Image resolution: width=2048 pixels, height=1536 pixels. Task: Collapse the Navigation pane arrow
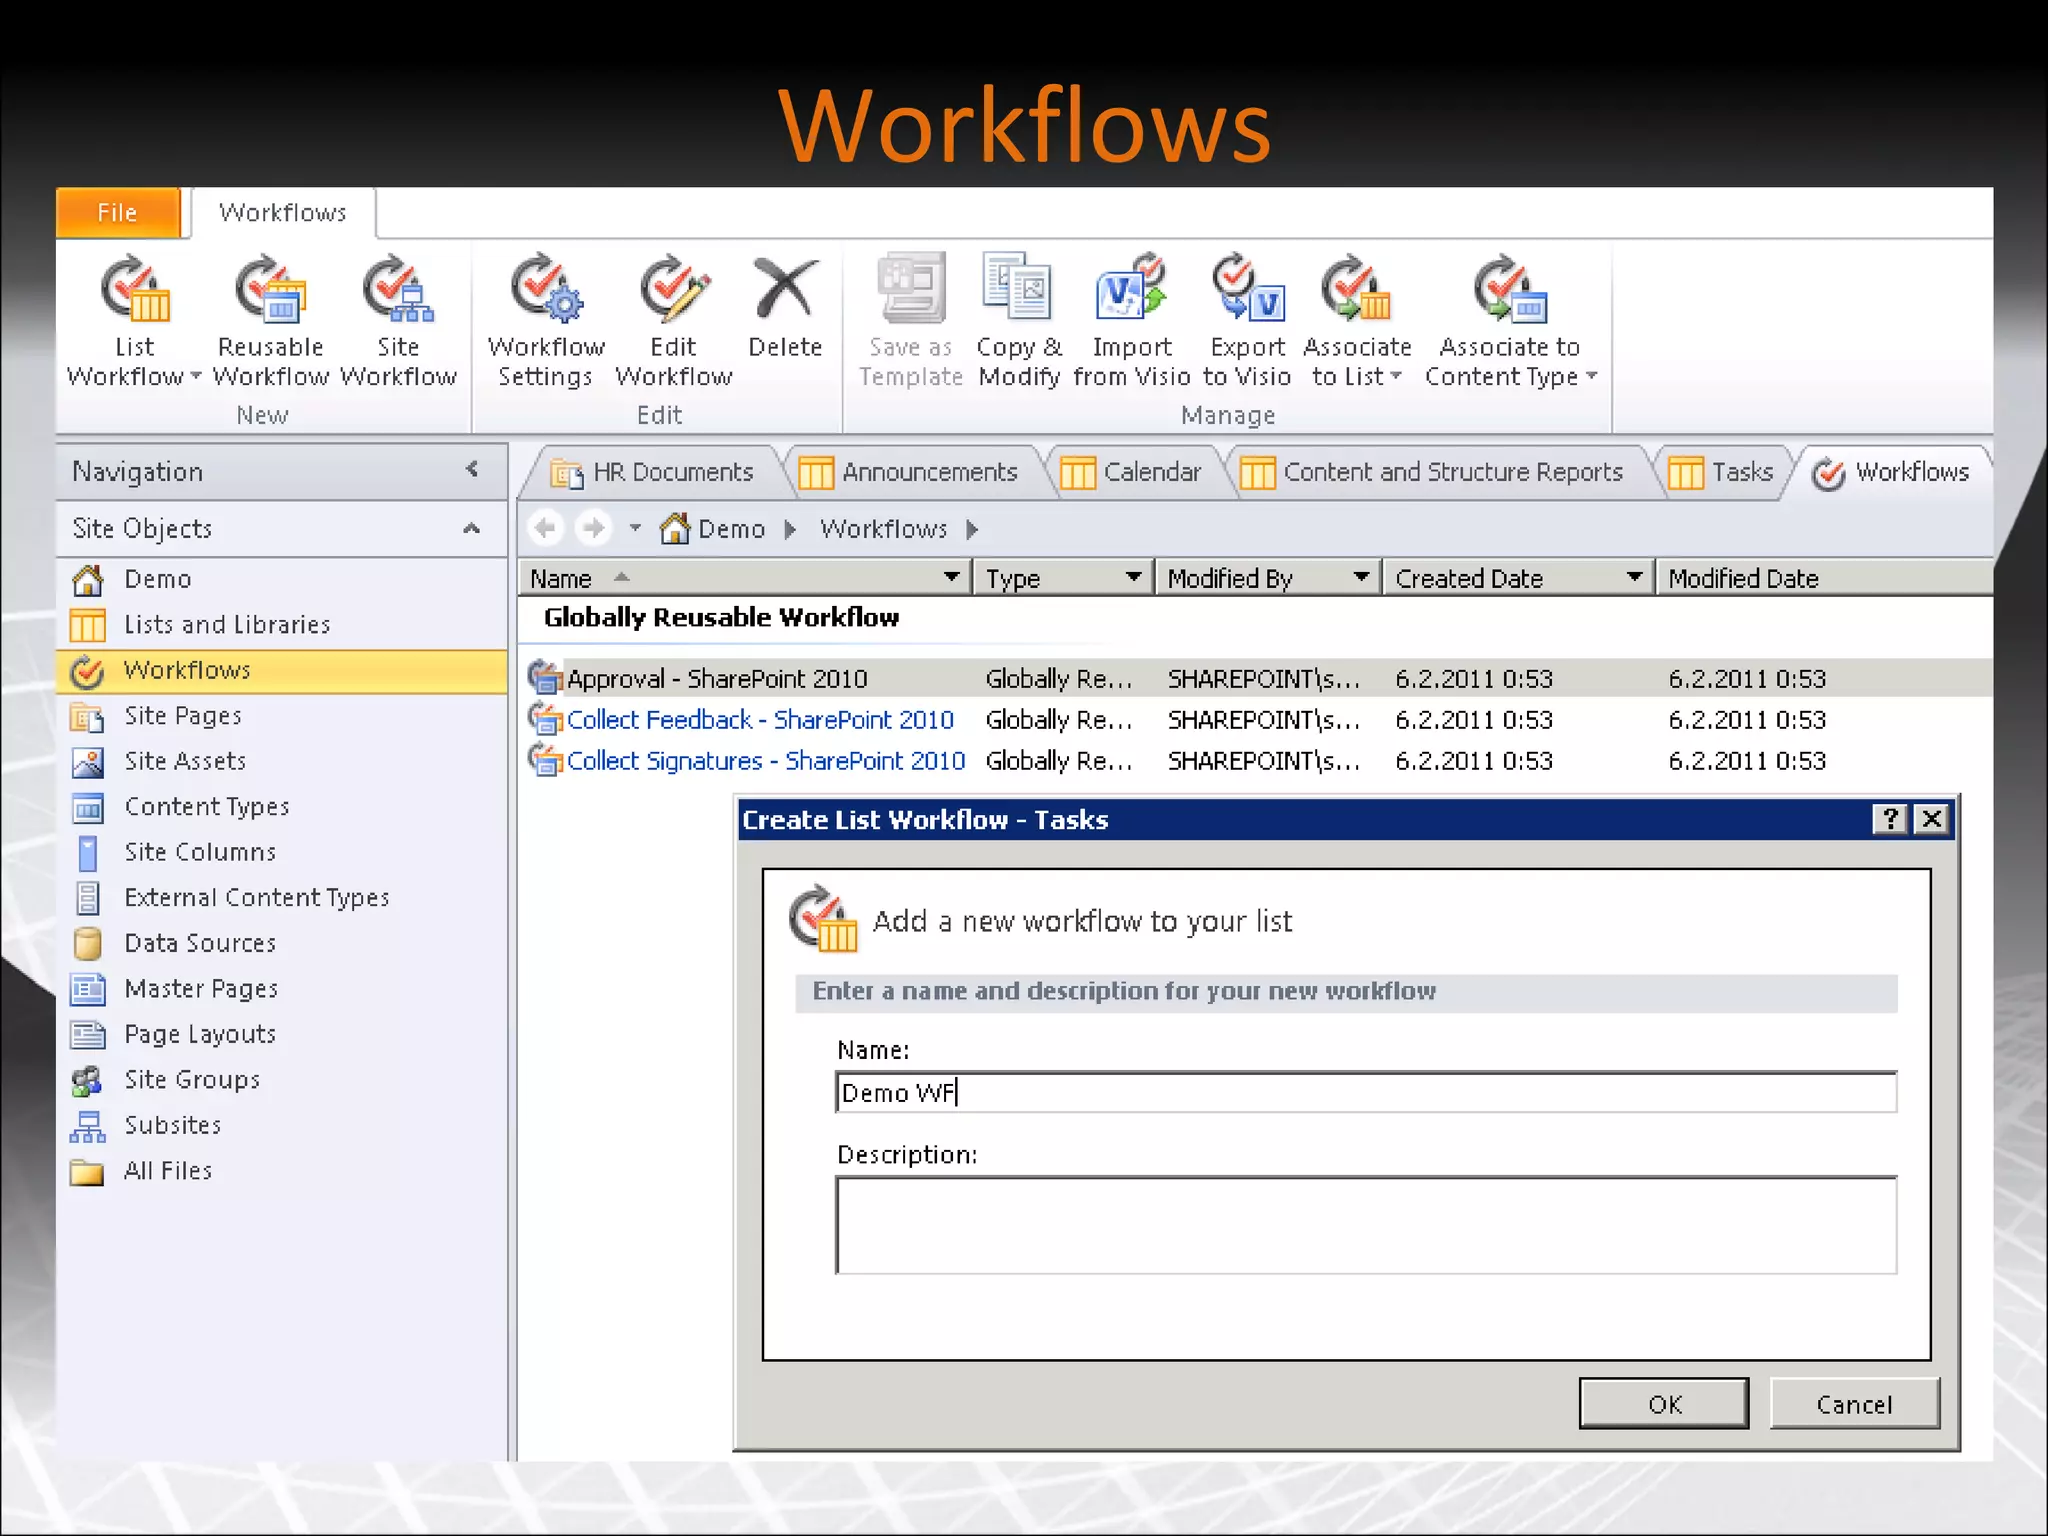point(472,469)
